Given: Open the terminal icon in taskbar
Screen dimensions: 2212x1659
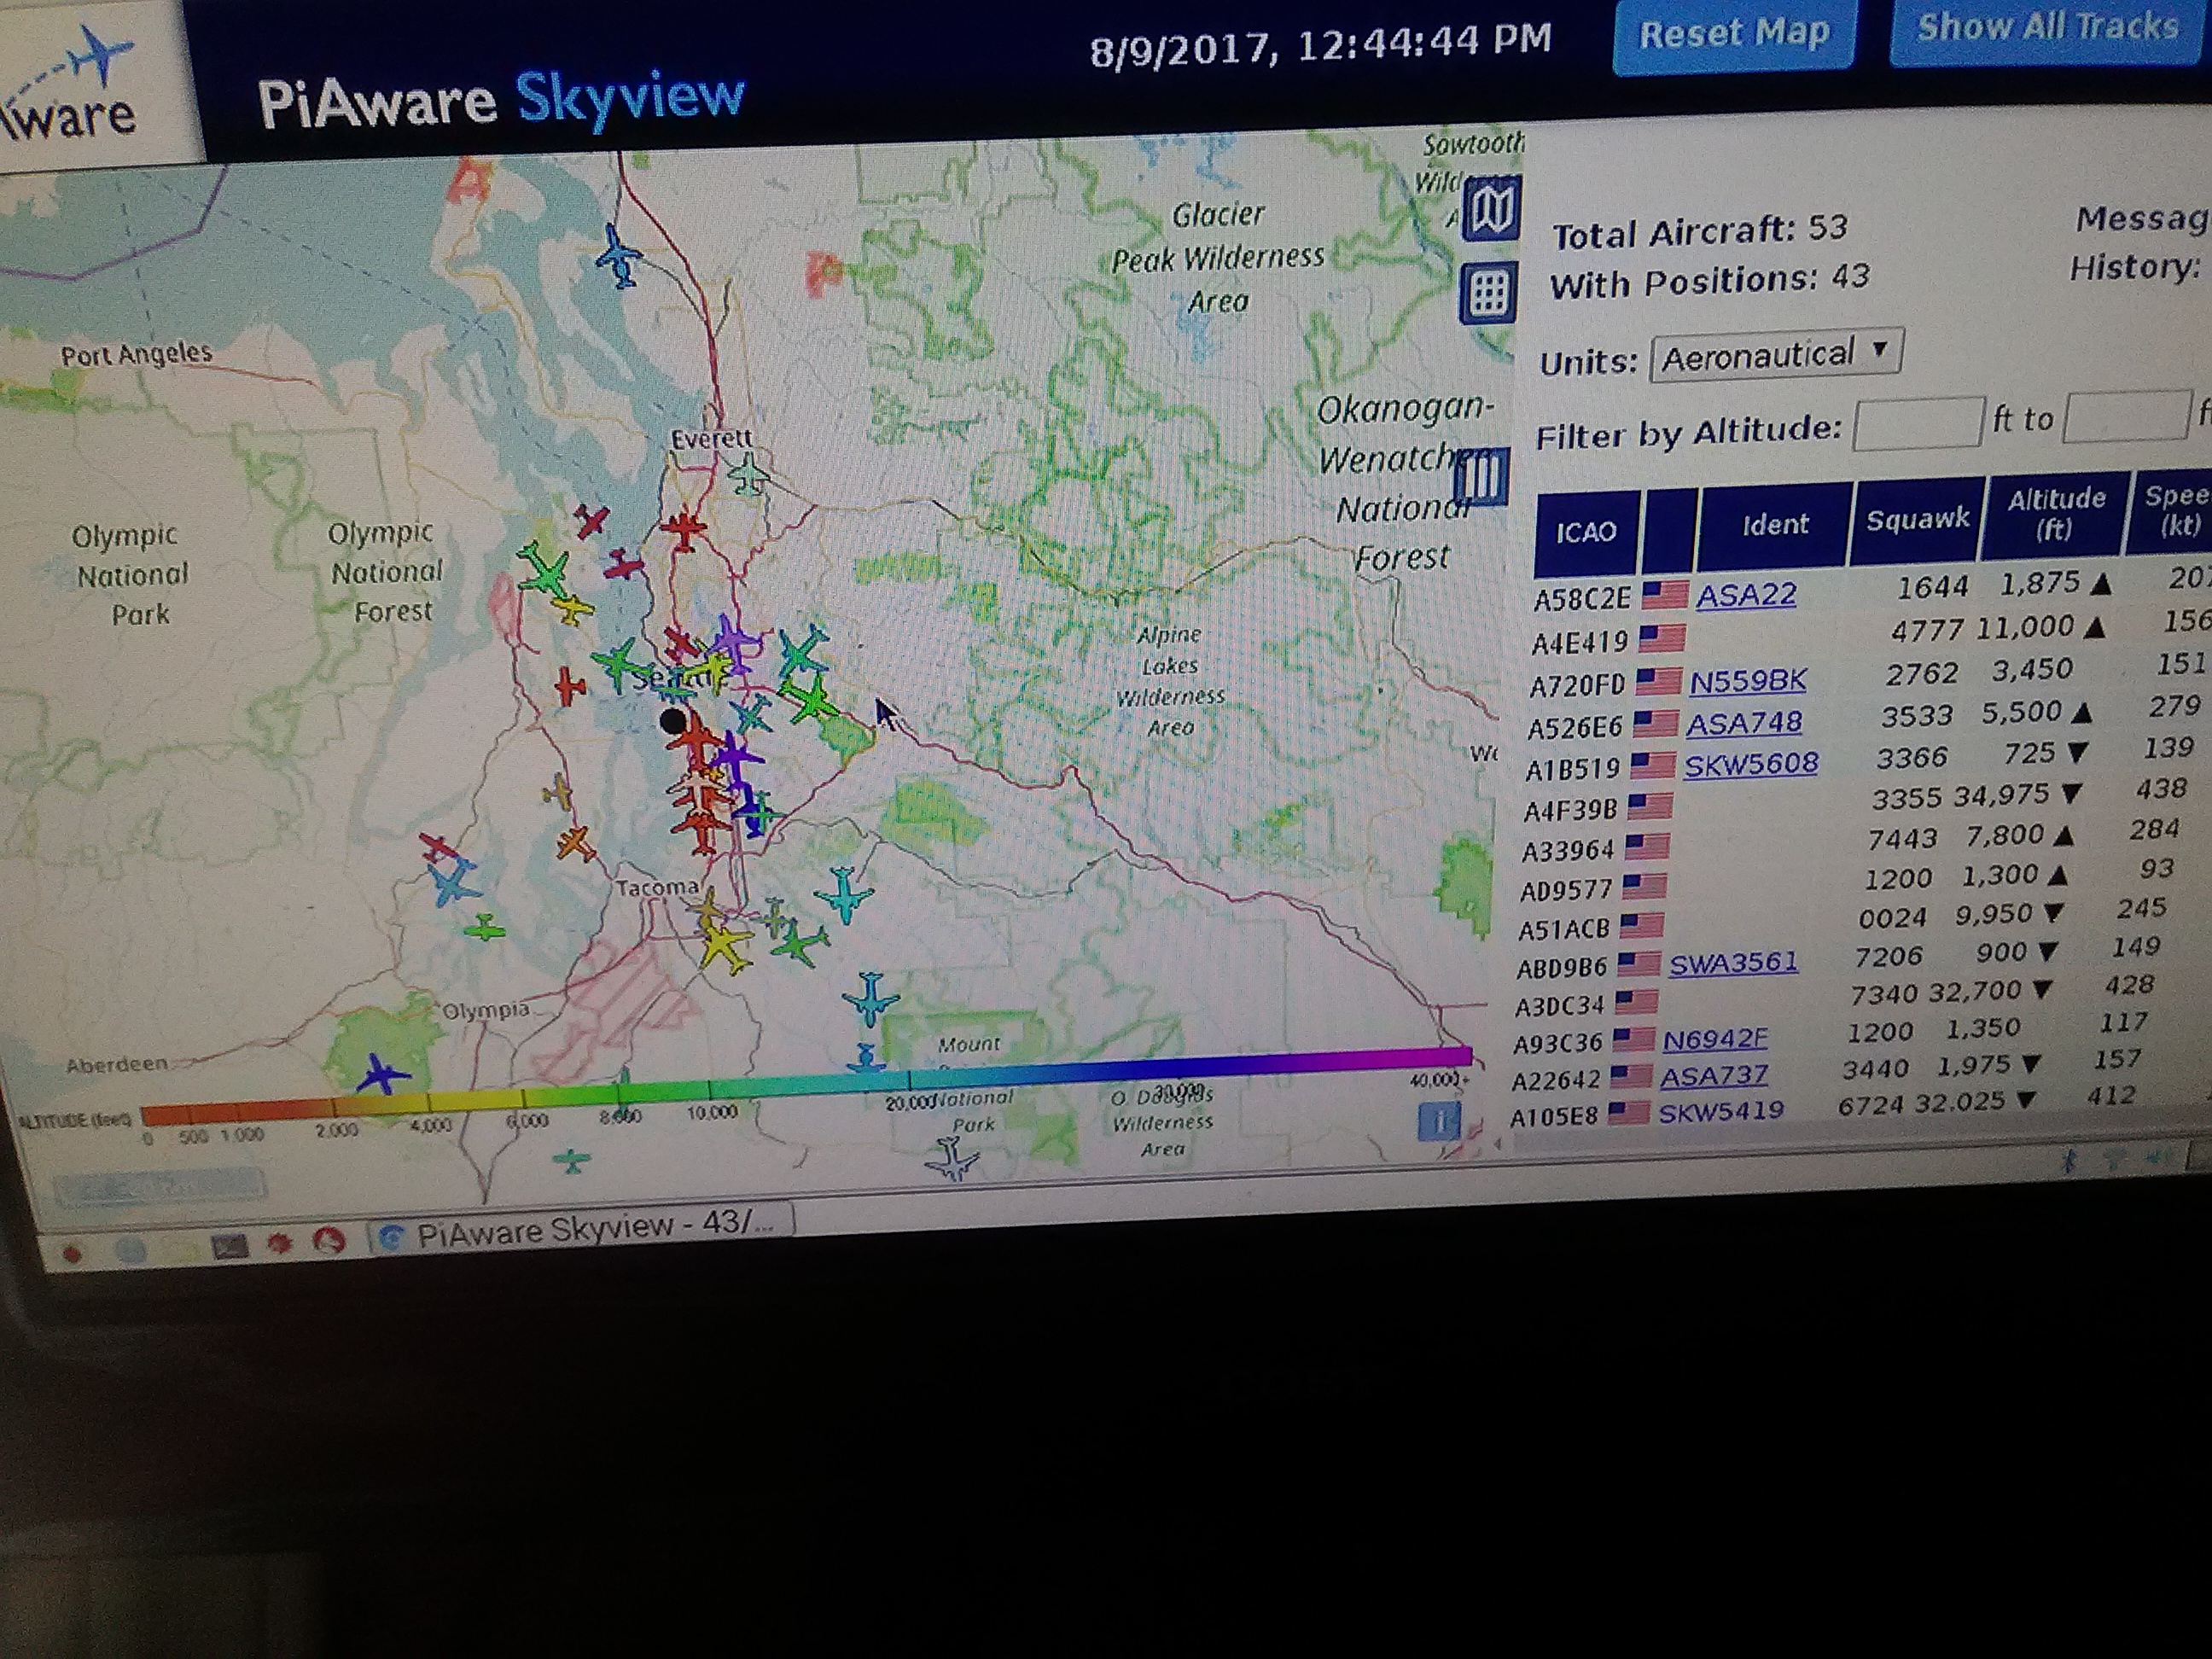Looking at the screenshot, I should pyautogui.click(x=230, y=1246).
